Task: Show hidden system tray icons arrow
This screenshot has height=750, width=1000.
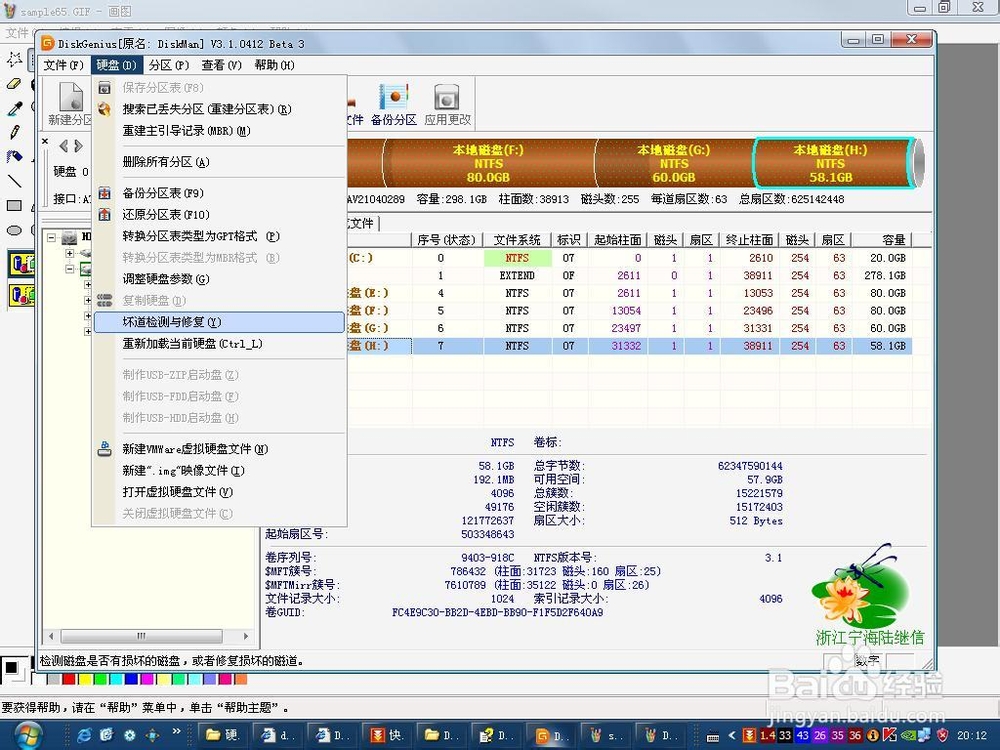Action: [732, 735]
